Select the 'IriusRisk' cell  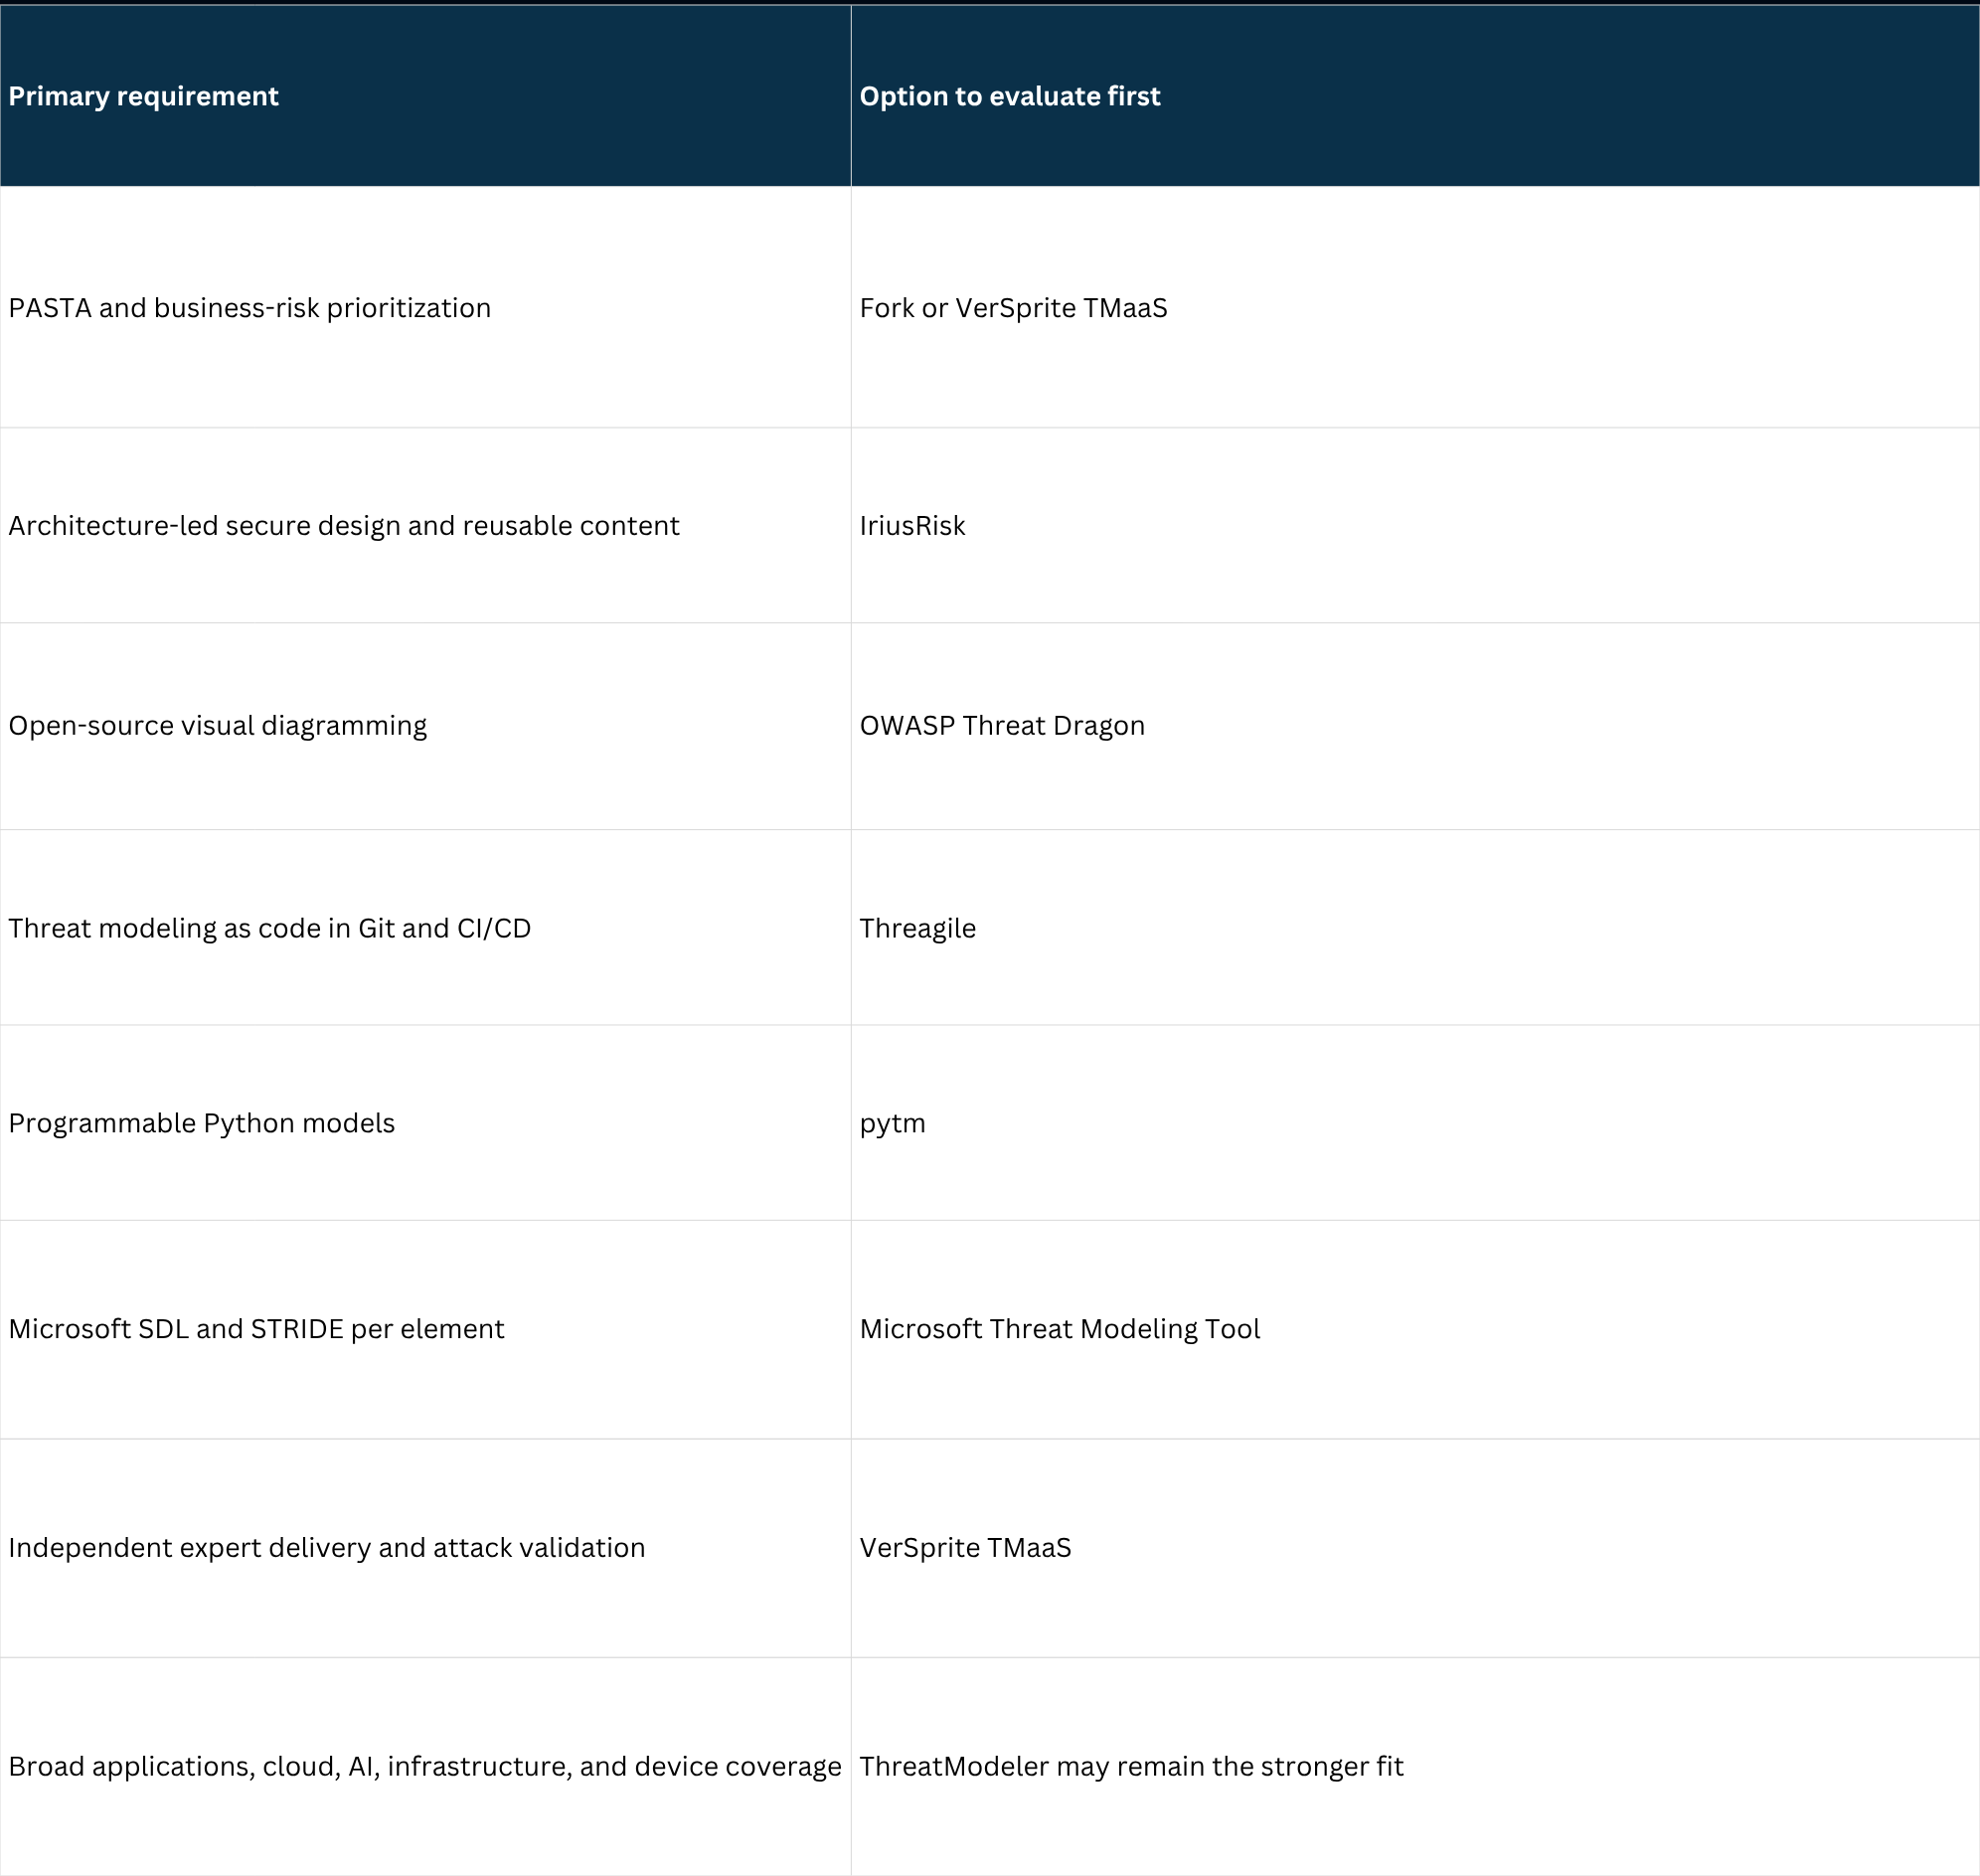[1415, 525]
